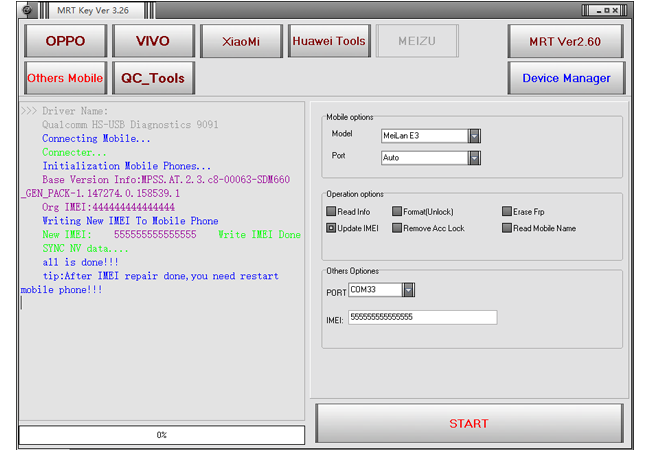Launch MRT Ver2.60
This screenshot has width=650, height=450.
pyautogui.click(x=565, y=41)
